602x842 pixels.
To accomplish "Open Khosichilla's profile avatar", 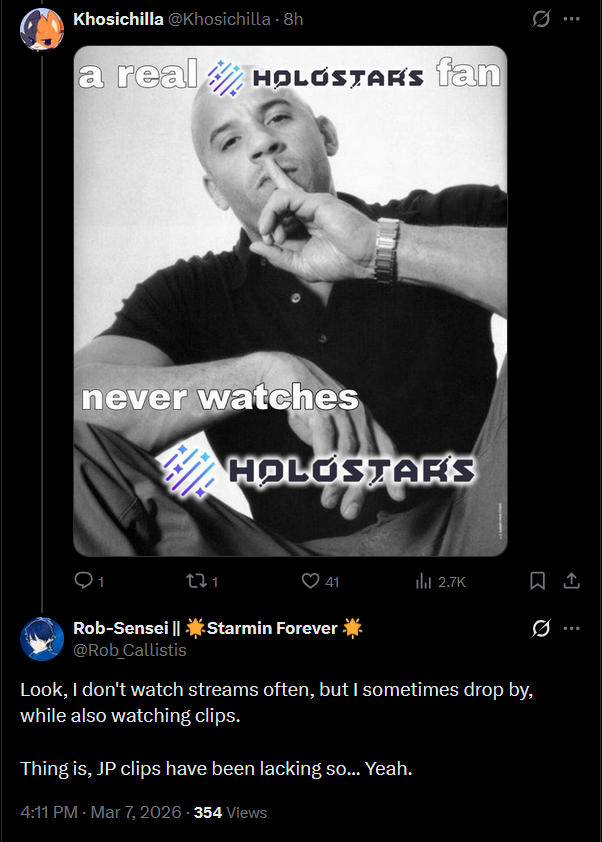I will coord(42,29).
